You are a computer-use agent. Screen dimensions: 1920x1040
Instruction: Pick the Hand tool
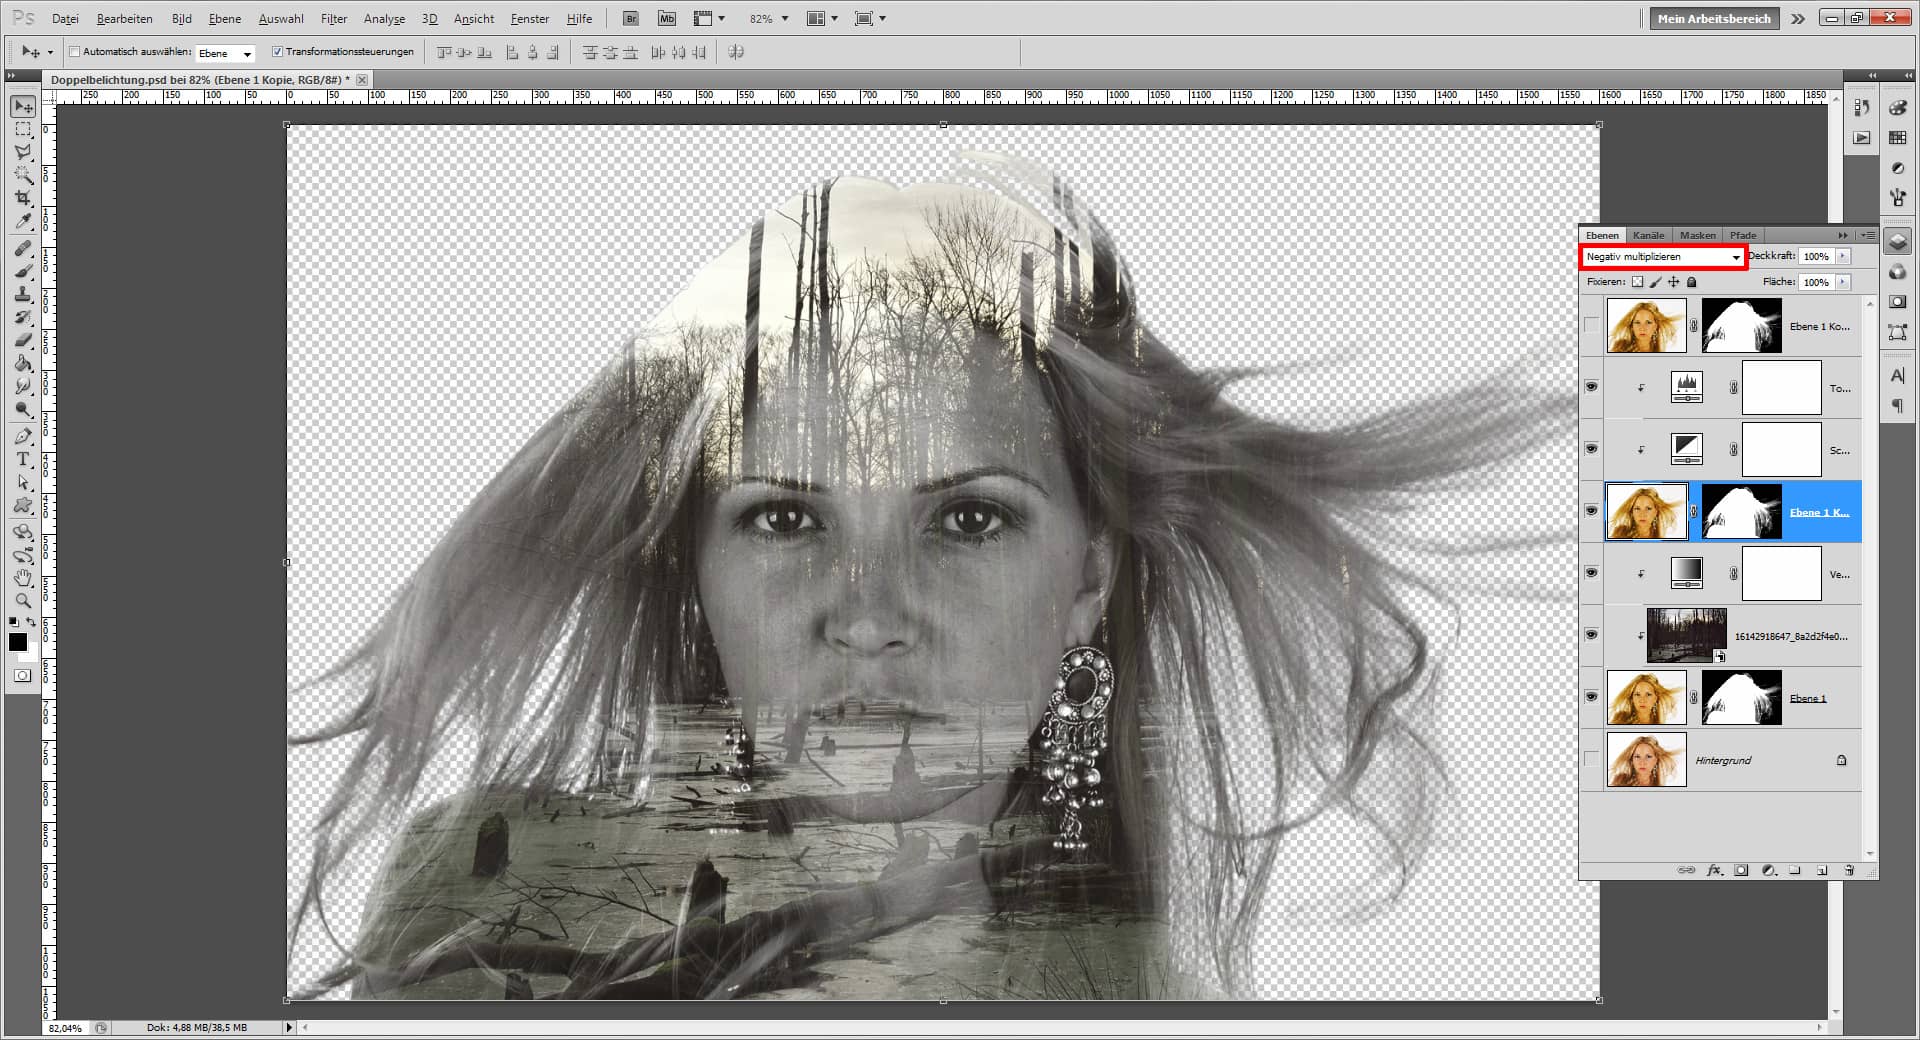click(x=22, y=577)
